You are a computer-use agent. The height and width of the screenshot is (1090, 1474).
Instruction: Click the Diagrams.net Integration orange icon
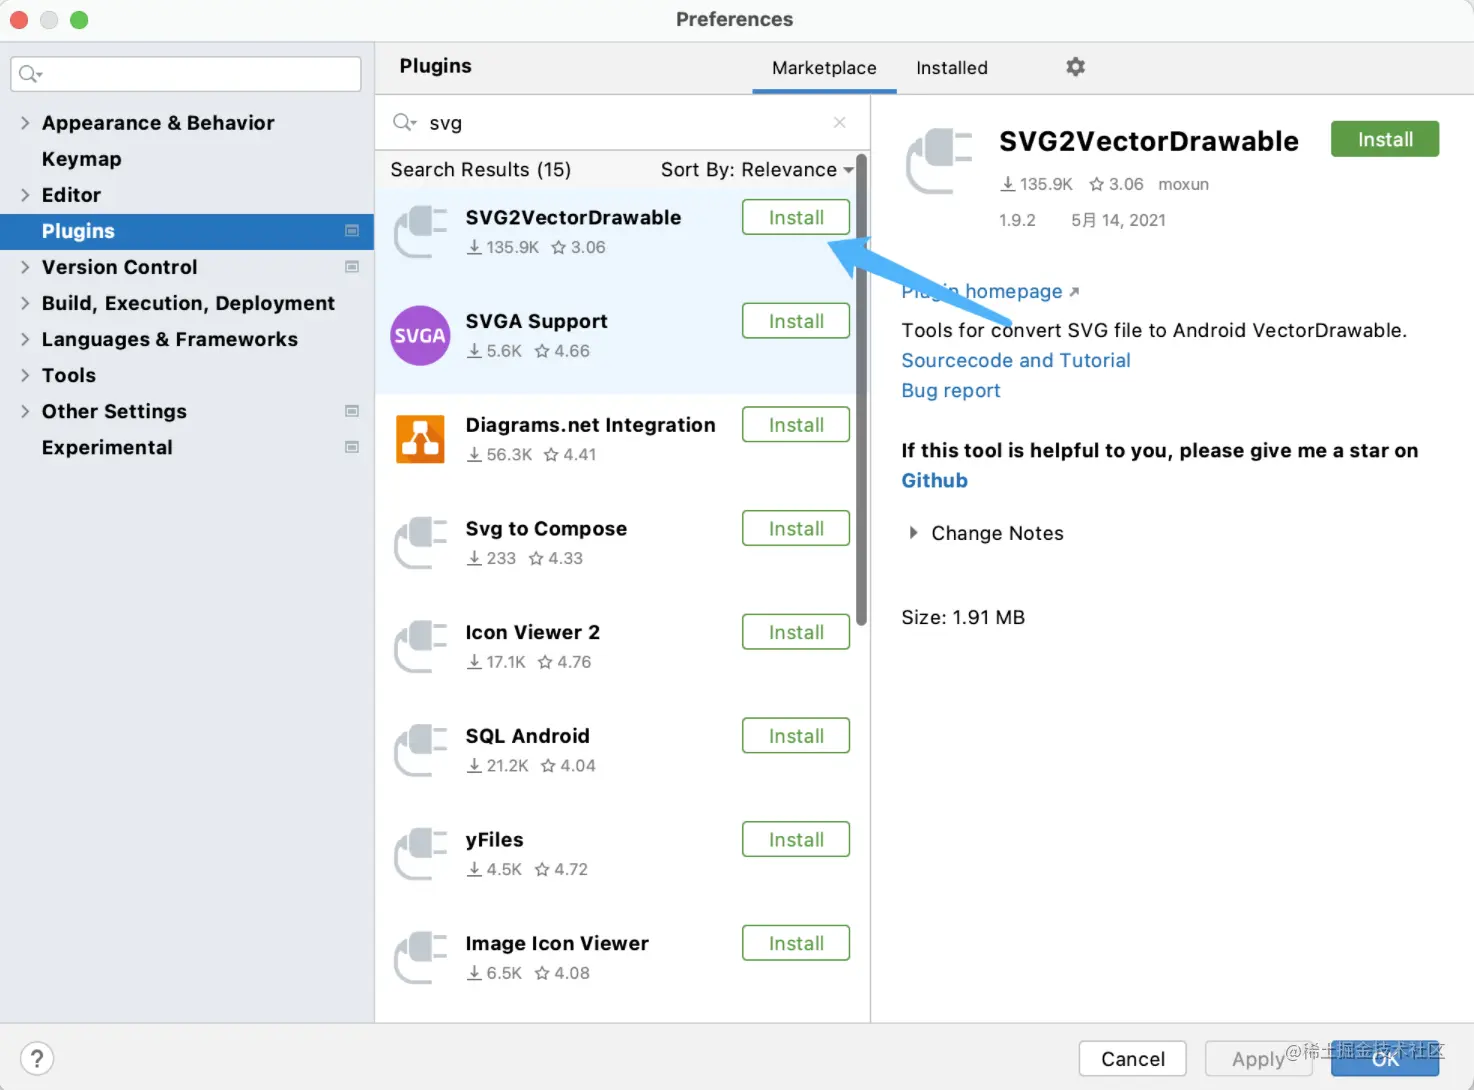(420, 439)
